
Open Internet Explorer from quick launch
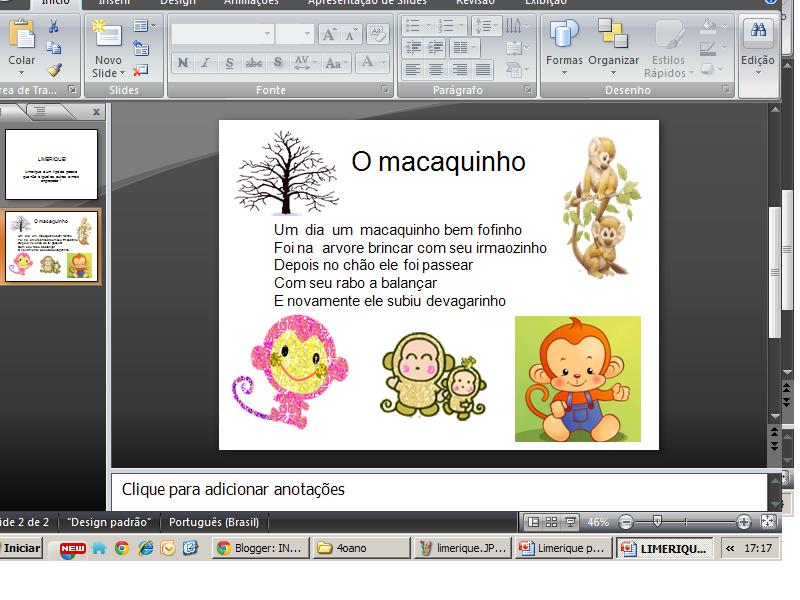145,548
